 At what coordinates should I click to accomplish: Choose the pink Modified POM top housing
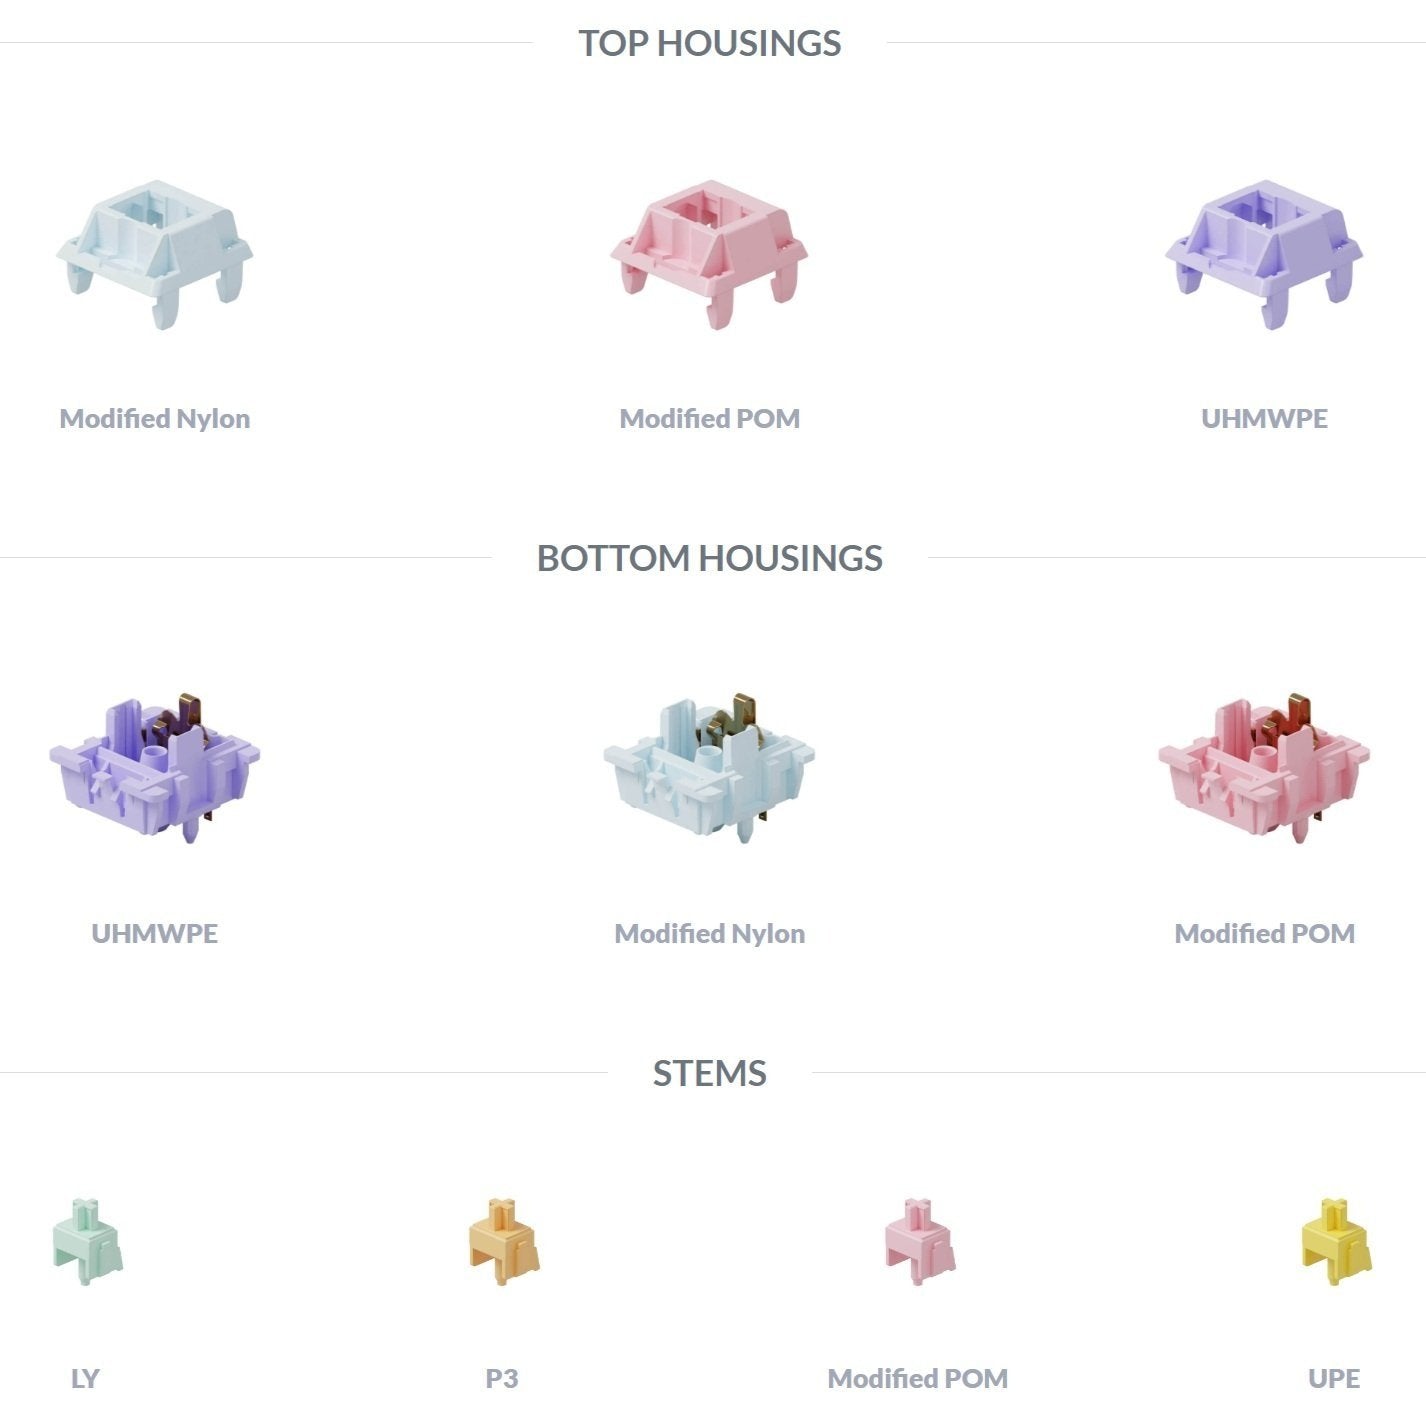click(709, 254)
